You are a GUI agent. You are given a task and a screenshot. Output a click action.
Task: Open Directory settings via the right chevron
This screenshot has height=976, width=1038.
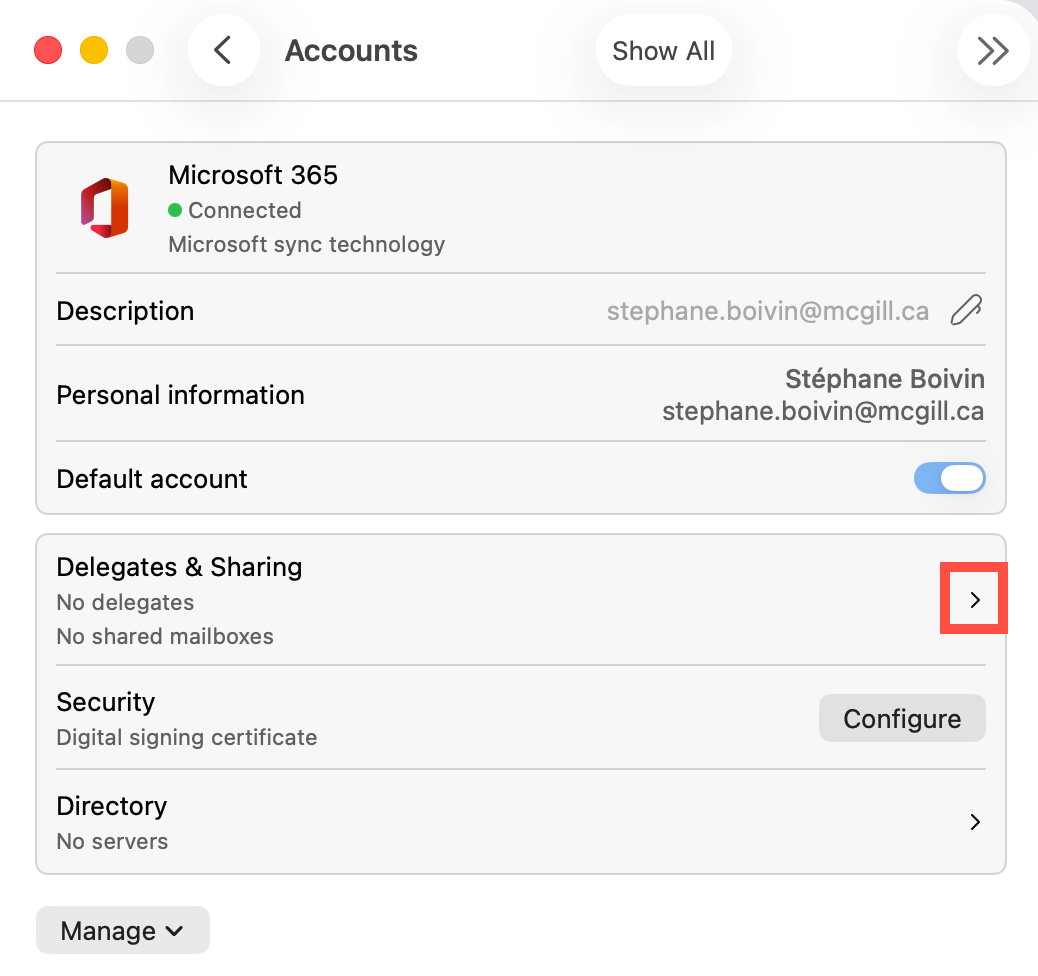(x=974, y=822)
